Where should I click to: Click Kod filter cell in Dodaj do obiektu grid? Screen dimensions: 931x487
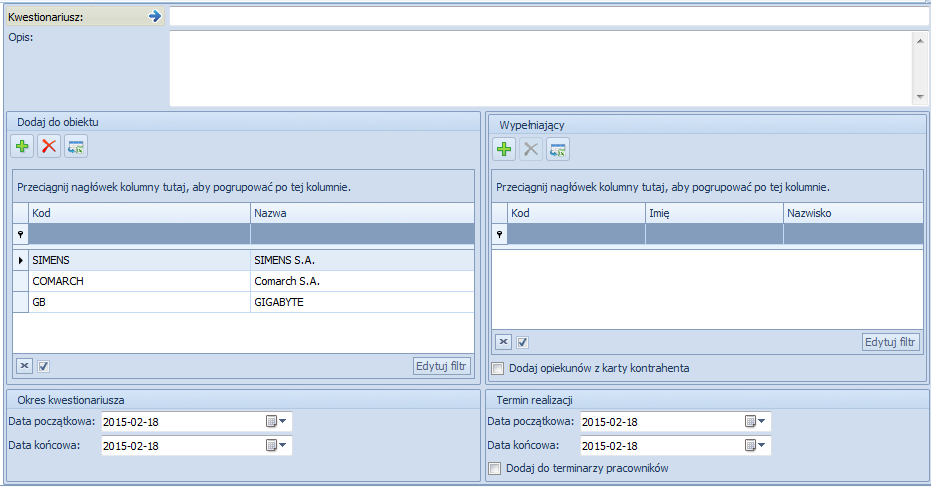(140, 234)
